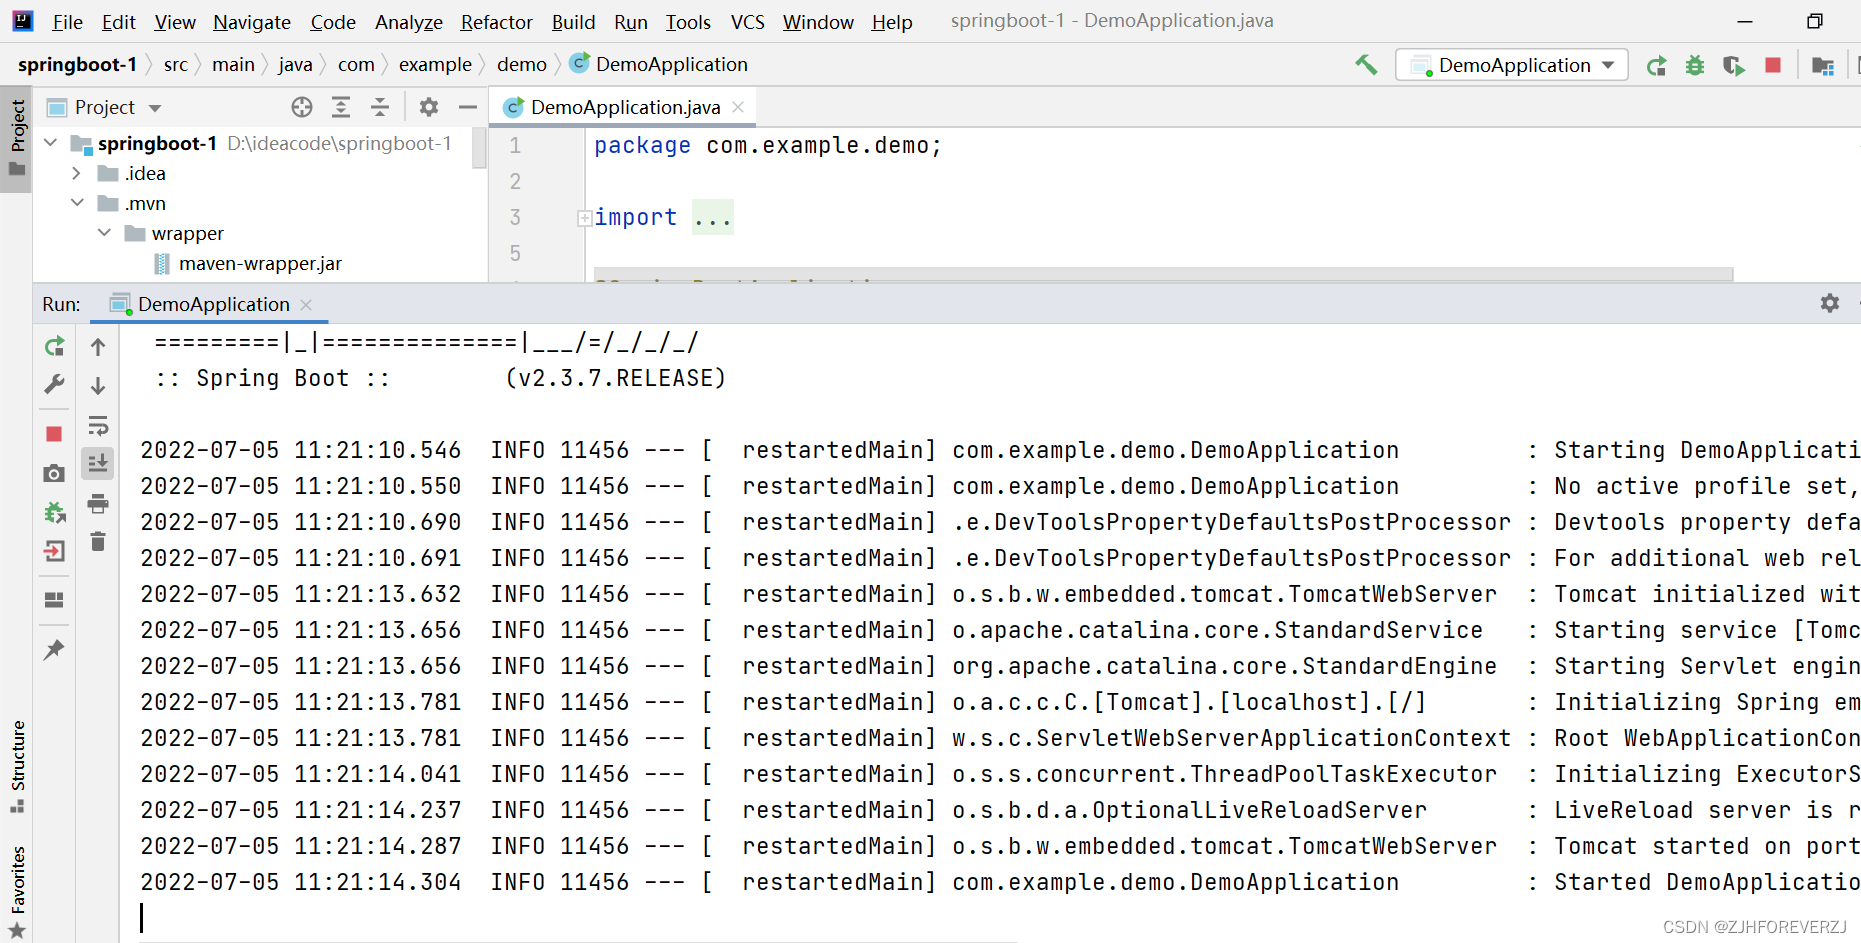
Task: Click the camera dump threads icon
Action: point(55,473)
